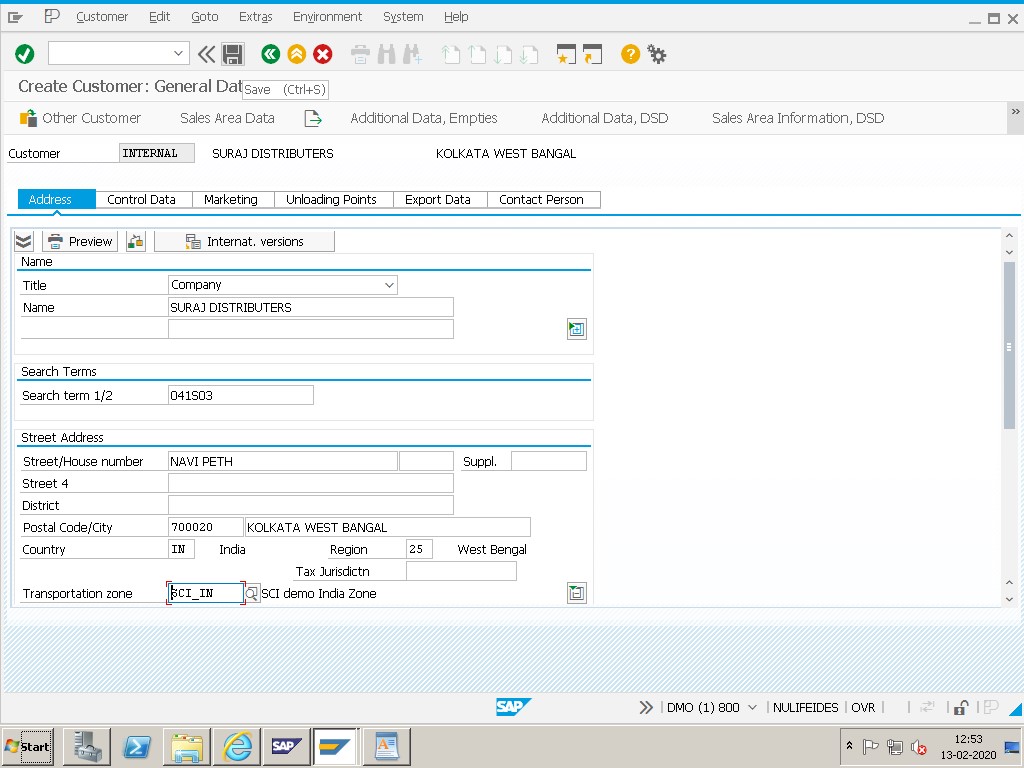Open the Environment menu
This screenshot has height=768, width=1024.
point(327,17)
